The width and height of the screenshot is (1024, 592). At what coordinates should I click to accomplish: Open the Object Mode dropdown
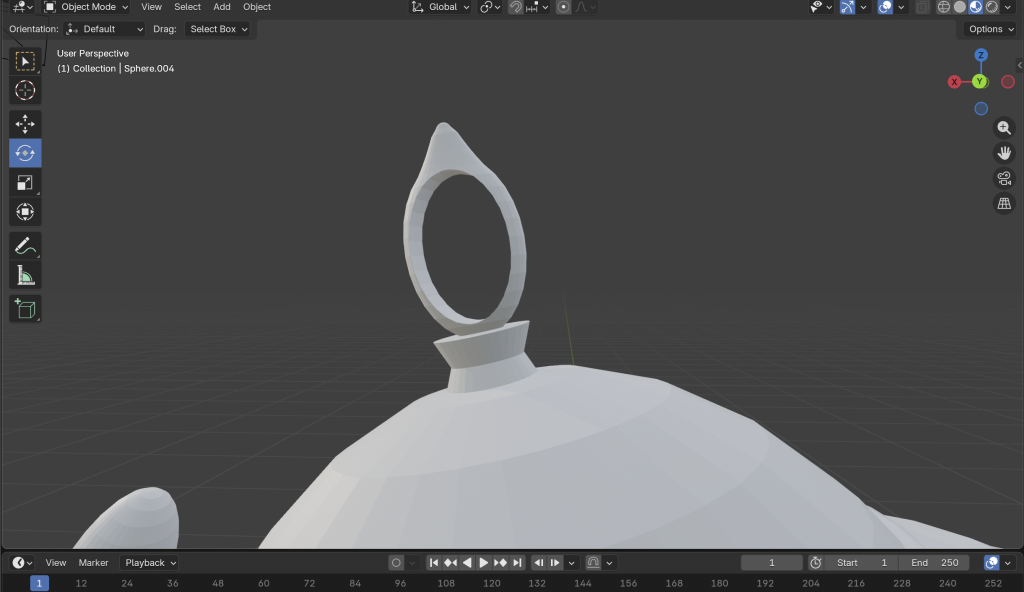(86, 7)
